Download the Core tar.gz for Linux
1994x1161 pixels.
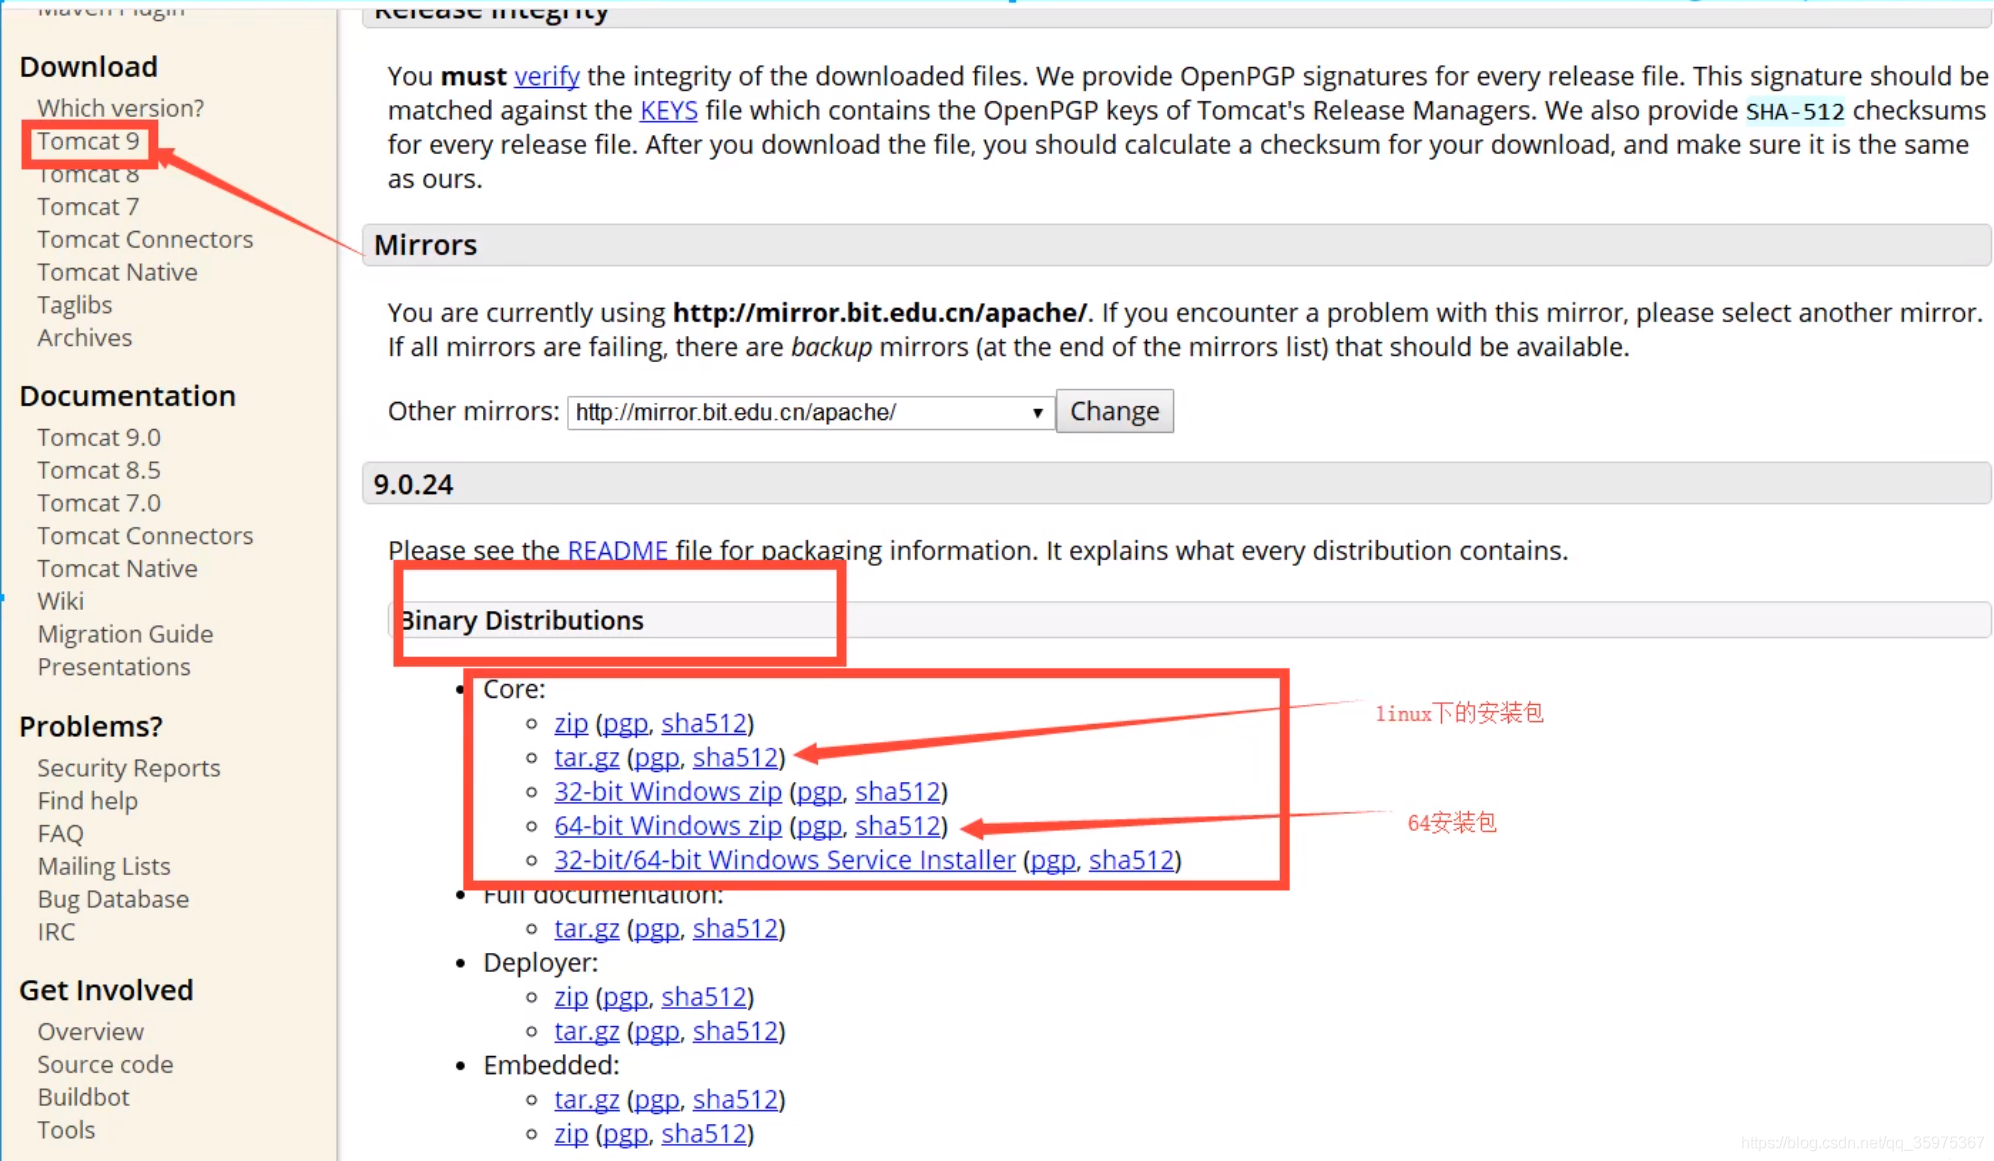[x=586, y=757]
